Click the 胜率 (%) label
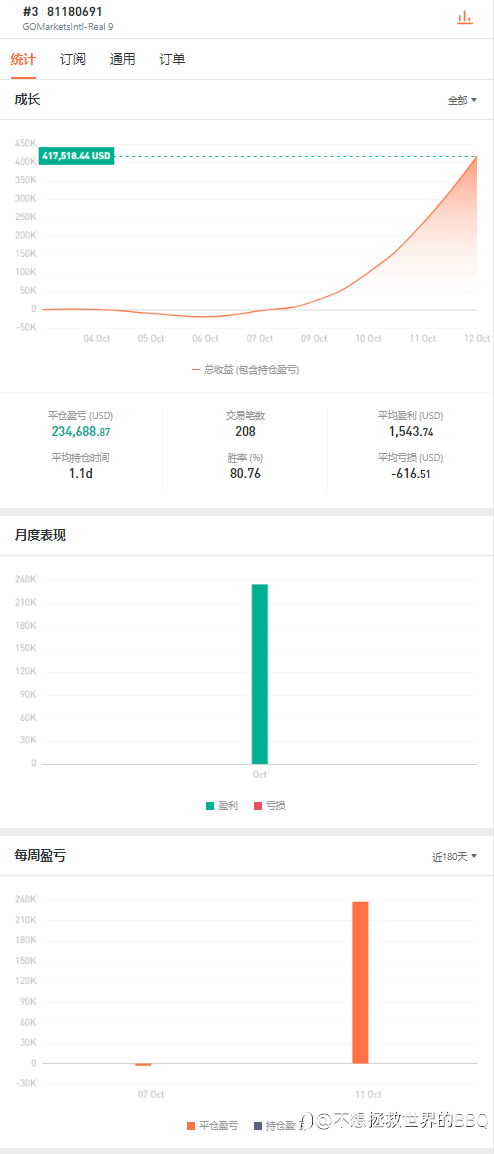 pyautogui.click(x=245, y=457)
